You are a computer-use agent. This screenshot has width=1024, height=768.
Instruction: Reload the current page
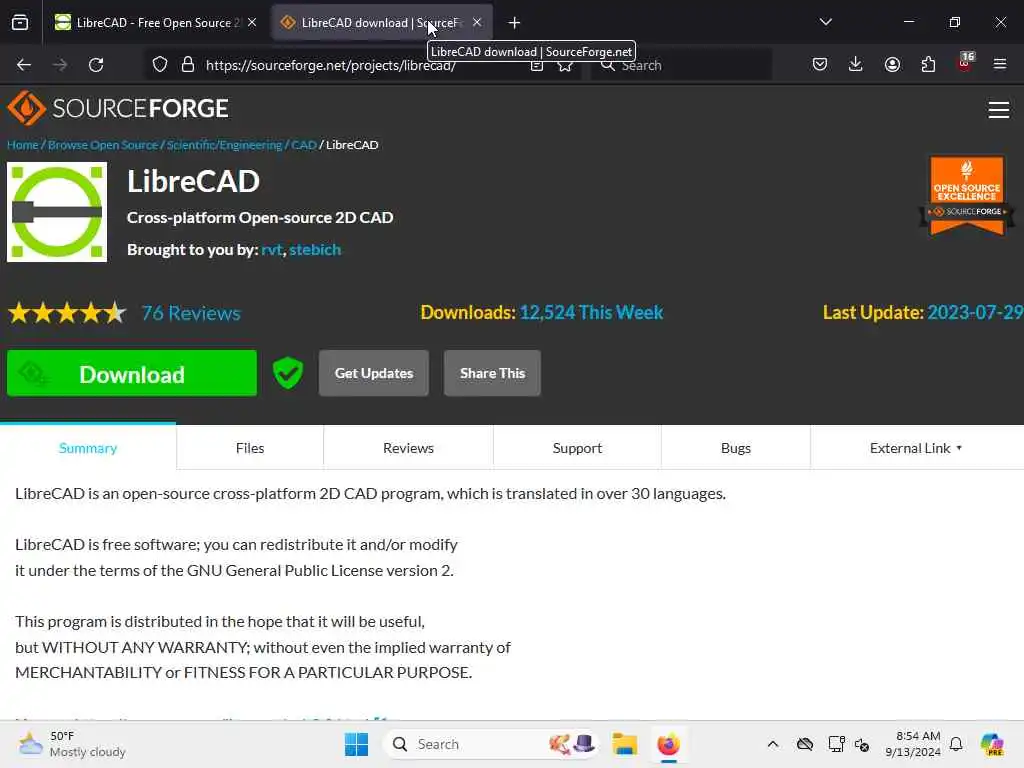coord(96,65)
